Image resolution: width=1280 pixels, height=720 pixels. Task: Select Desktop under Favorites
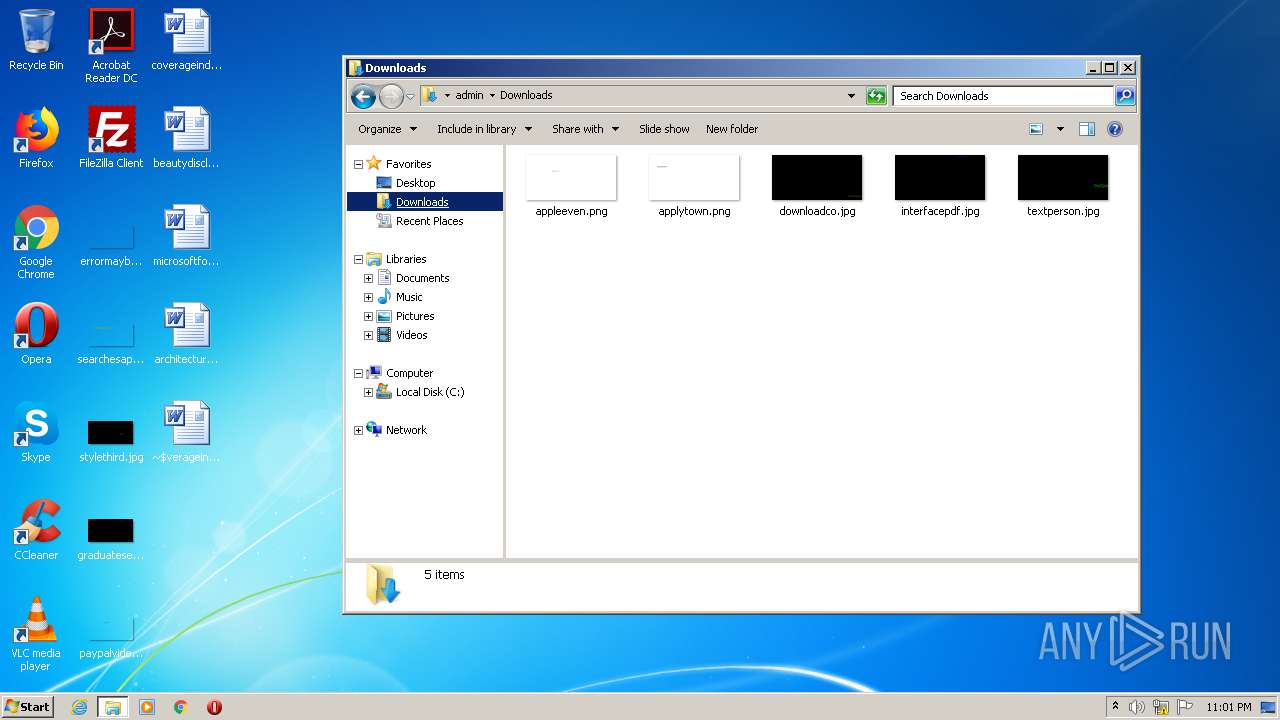pos(415,183)
